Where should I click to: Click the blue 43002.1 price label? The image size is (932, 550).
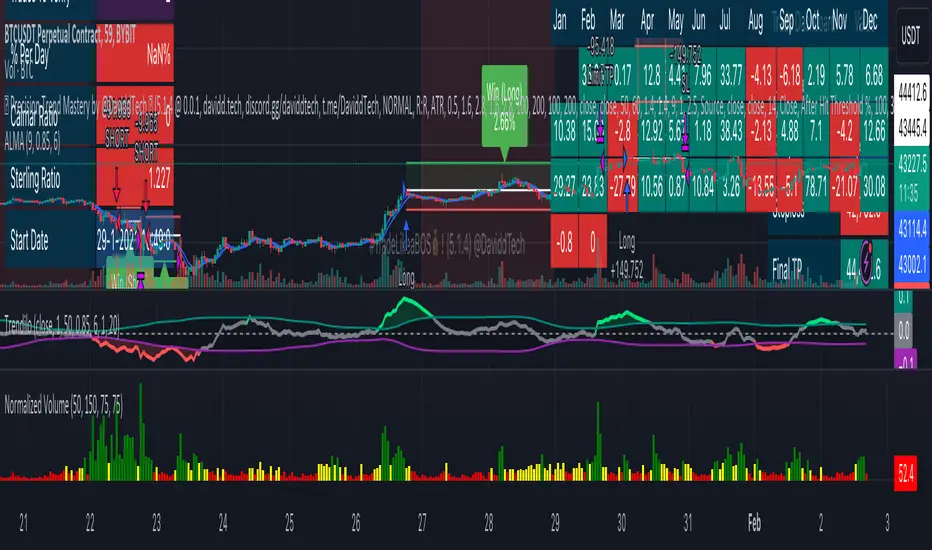[912, 265]
